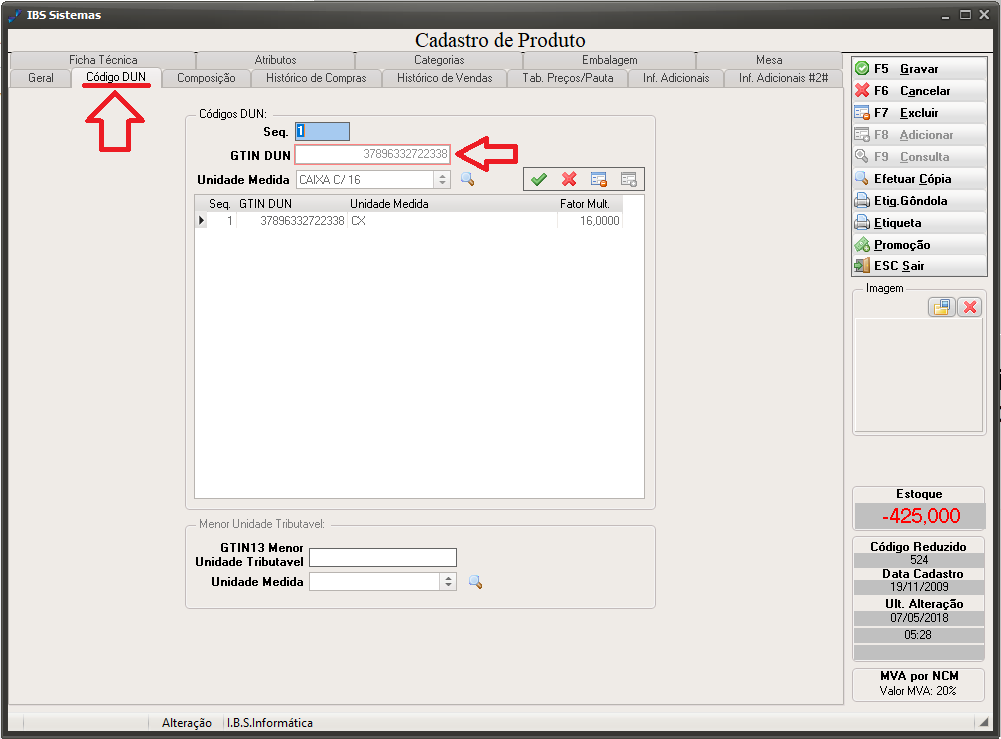Maximize the IBS Sistemas window
The height and width of the screenshot is (739, 1001).
click(965, 15)
